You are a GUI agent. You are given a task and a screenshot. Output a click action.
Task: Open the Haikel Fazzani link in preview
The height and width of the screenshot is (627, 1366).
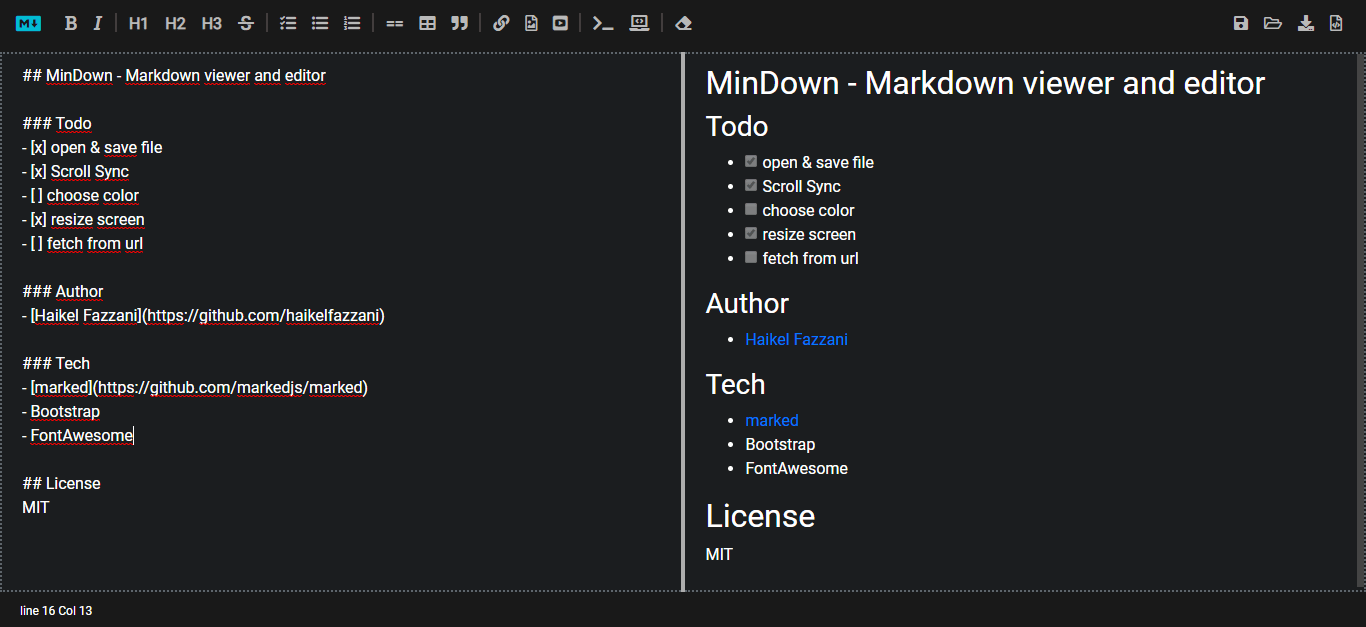(796, 339)
